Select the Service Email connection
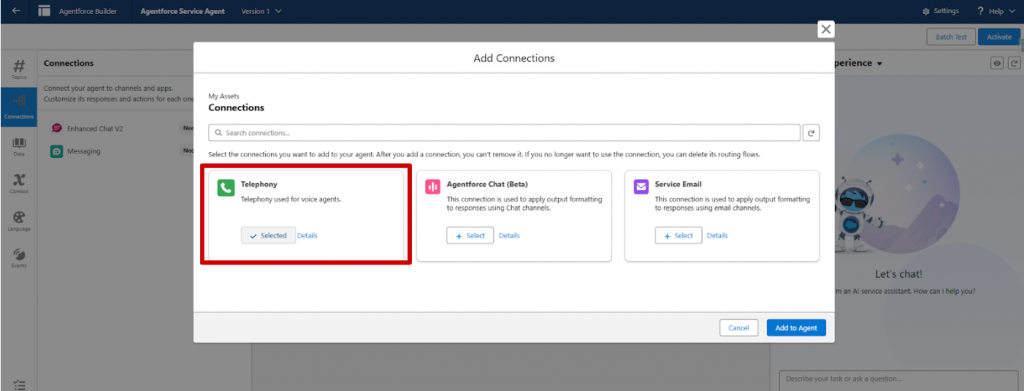This screenshot has height=391, width=1024. point(679,236)
